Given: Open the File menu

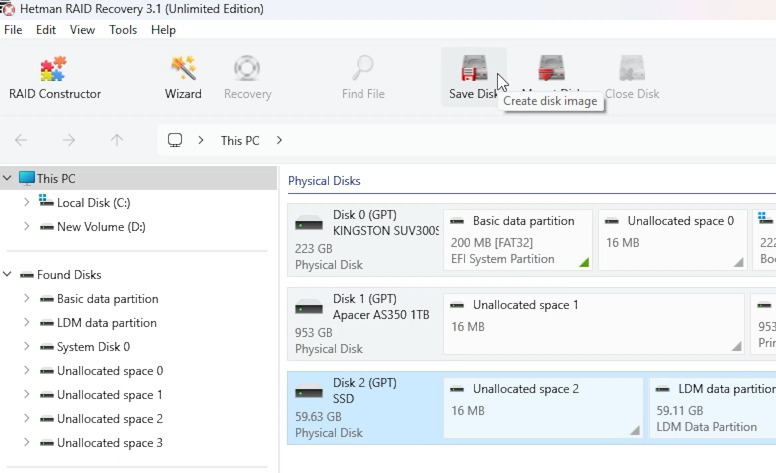Looking at the screenshot, I should click(x=13, y=30).
